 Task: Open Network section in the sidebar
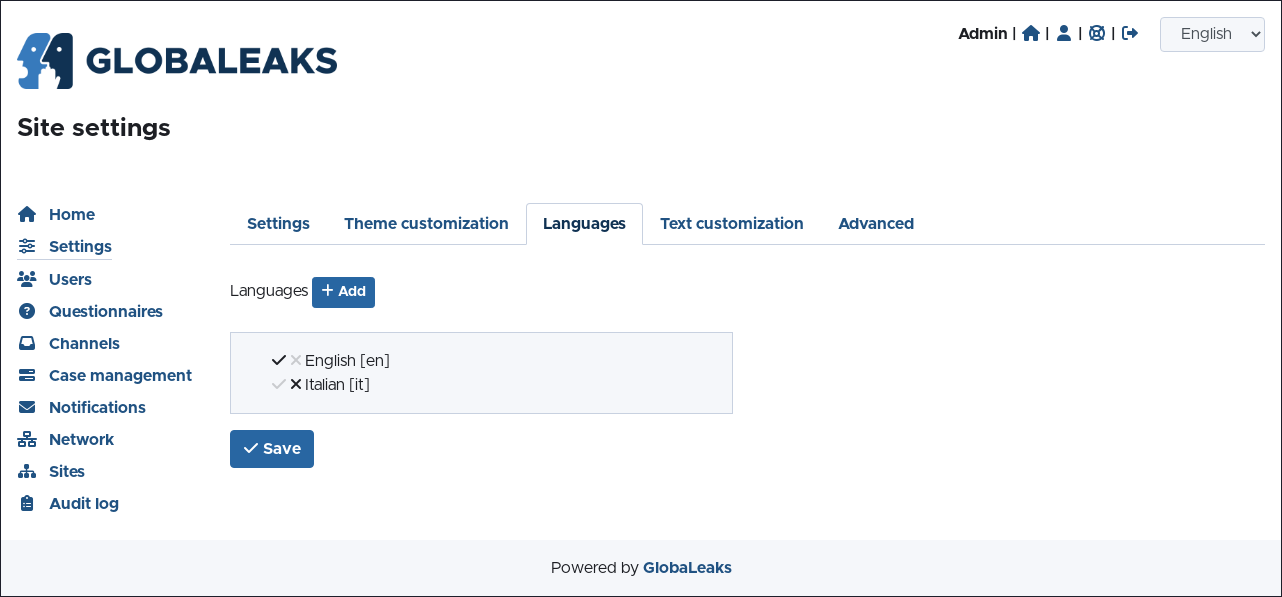81,439
